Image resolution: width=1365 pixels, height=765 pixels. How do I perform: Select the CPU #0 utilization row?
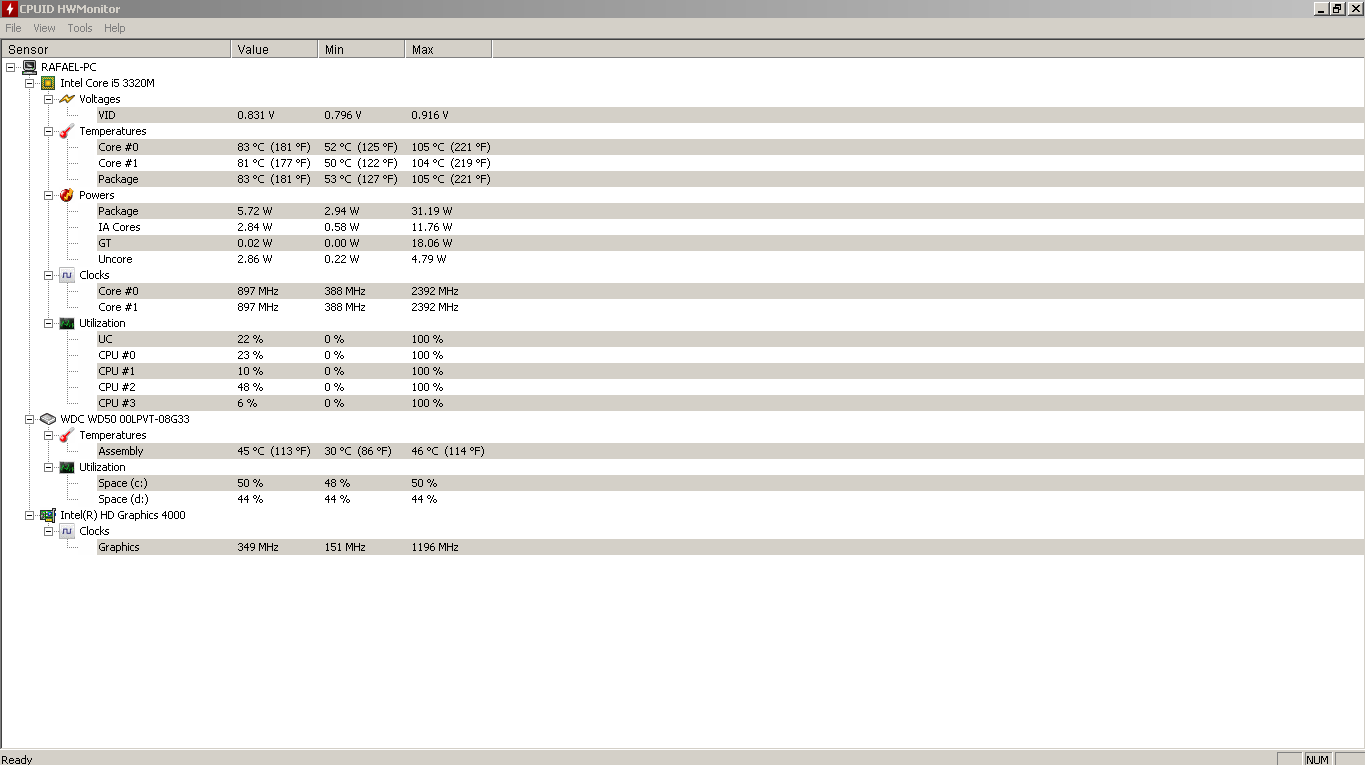730,355
